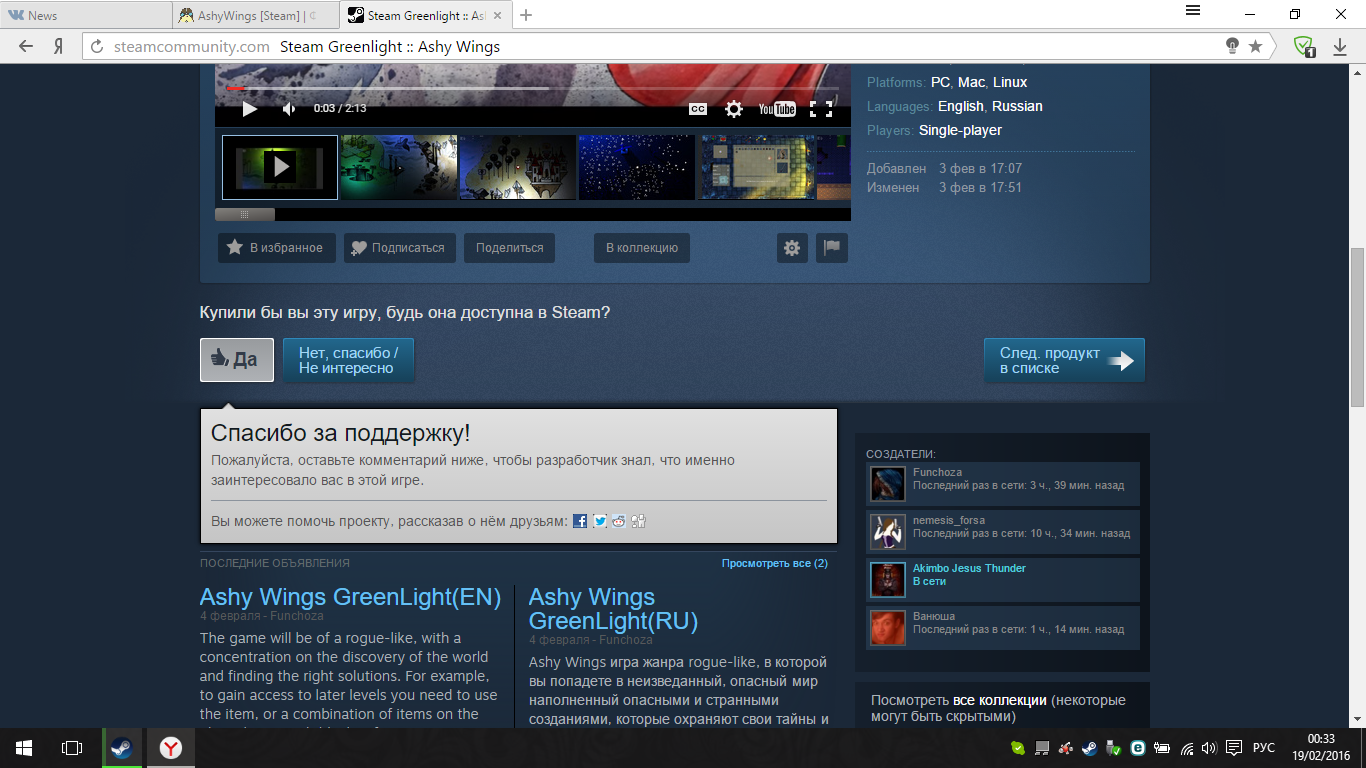Click the Yandex Я home button

[59, 46]
